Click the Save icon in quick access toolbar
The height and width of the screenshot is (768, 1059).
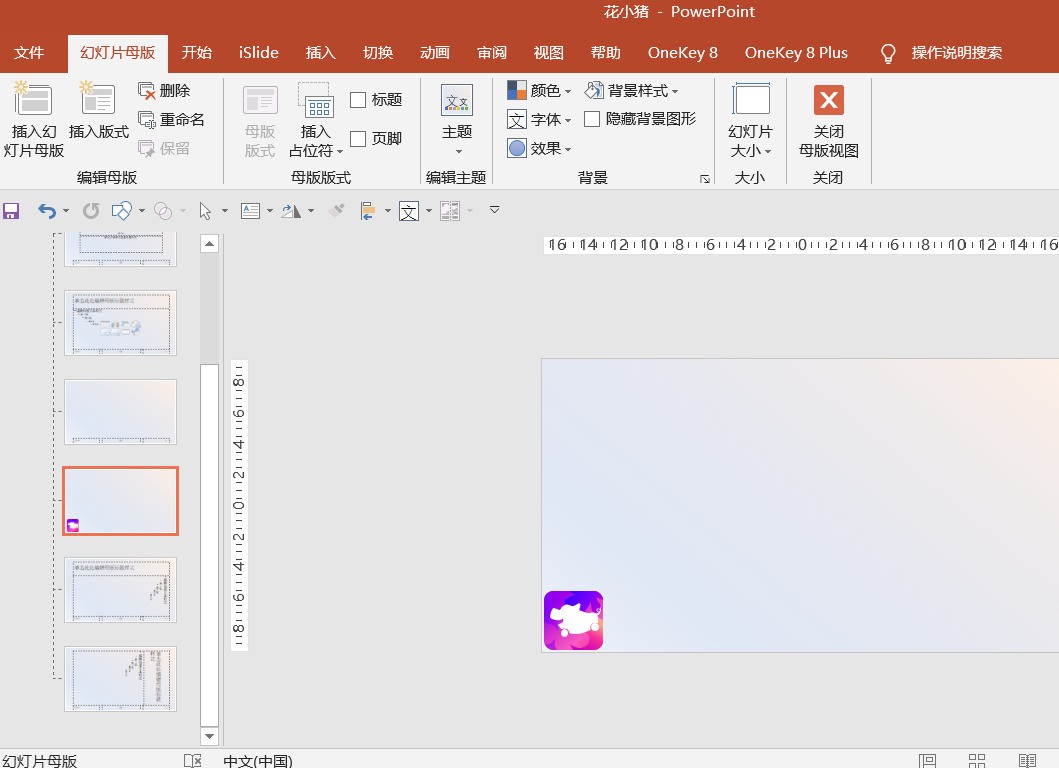[11, 211]
